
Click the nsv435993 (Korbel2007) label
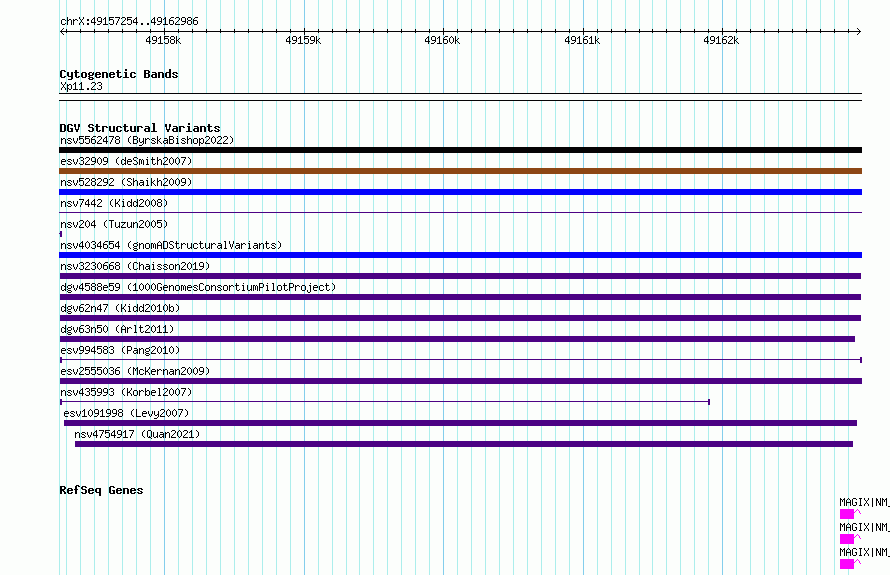coord(126,392)
